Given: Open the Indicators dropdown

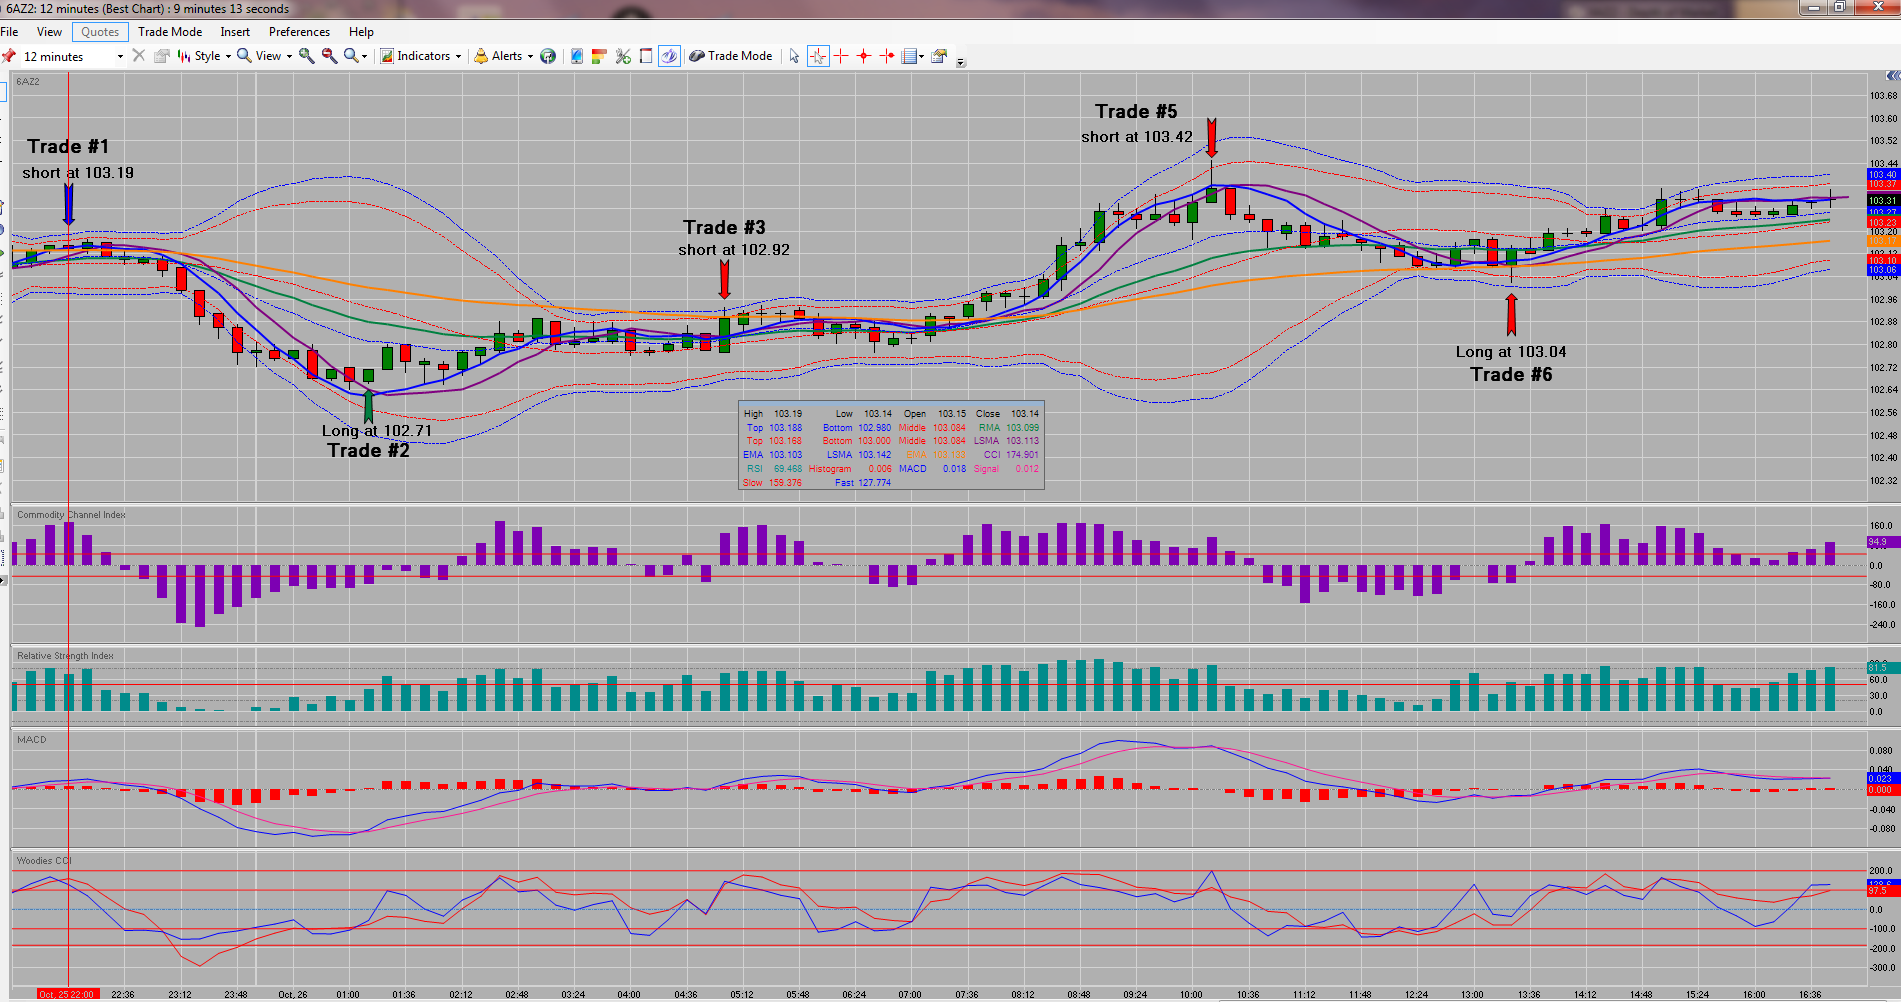Looking at the screenshot, I should coord(421,56).
